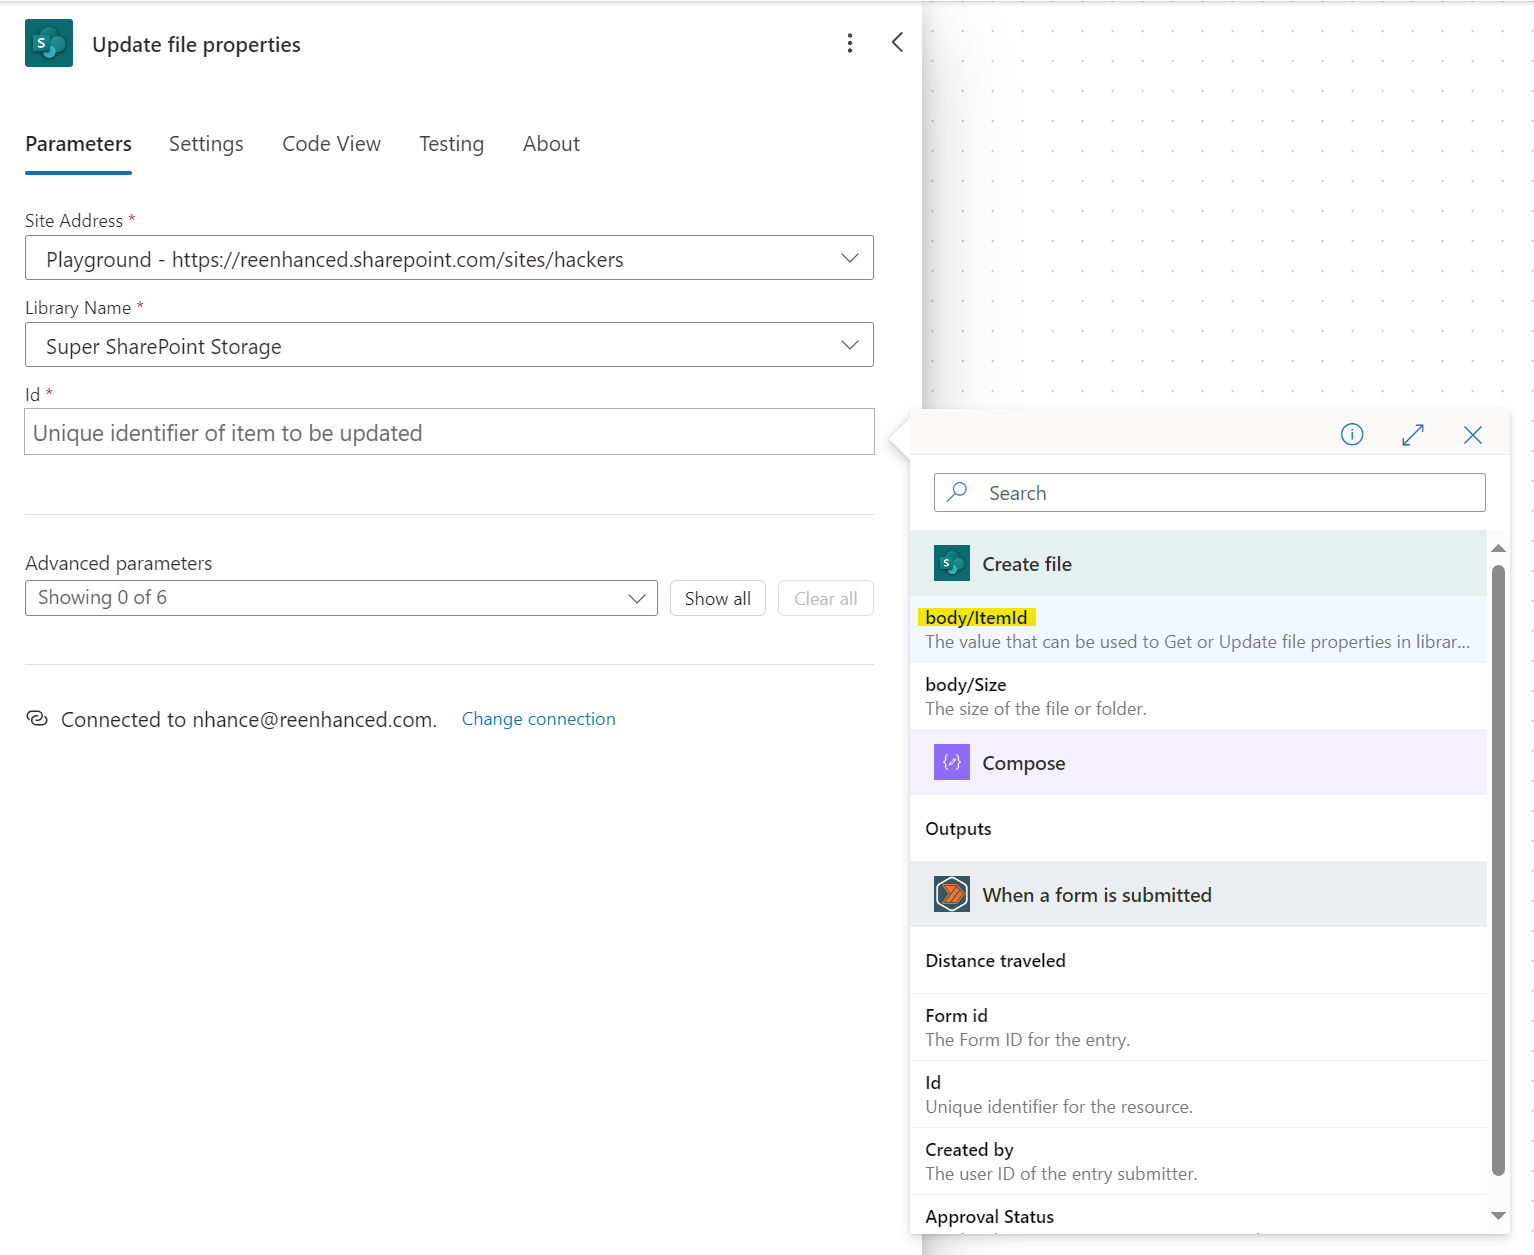
Task: Click the dynamic content list scrollbar thumb
Action: point(1498,870)
